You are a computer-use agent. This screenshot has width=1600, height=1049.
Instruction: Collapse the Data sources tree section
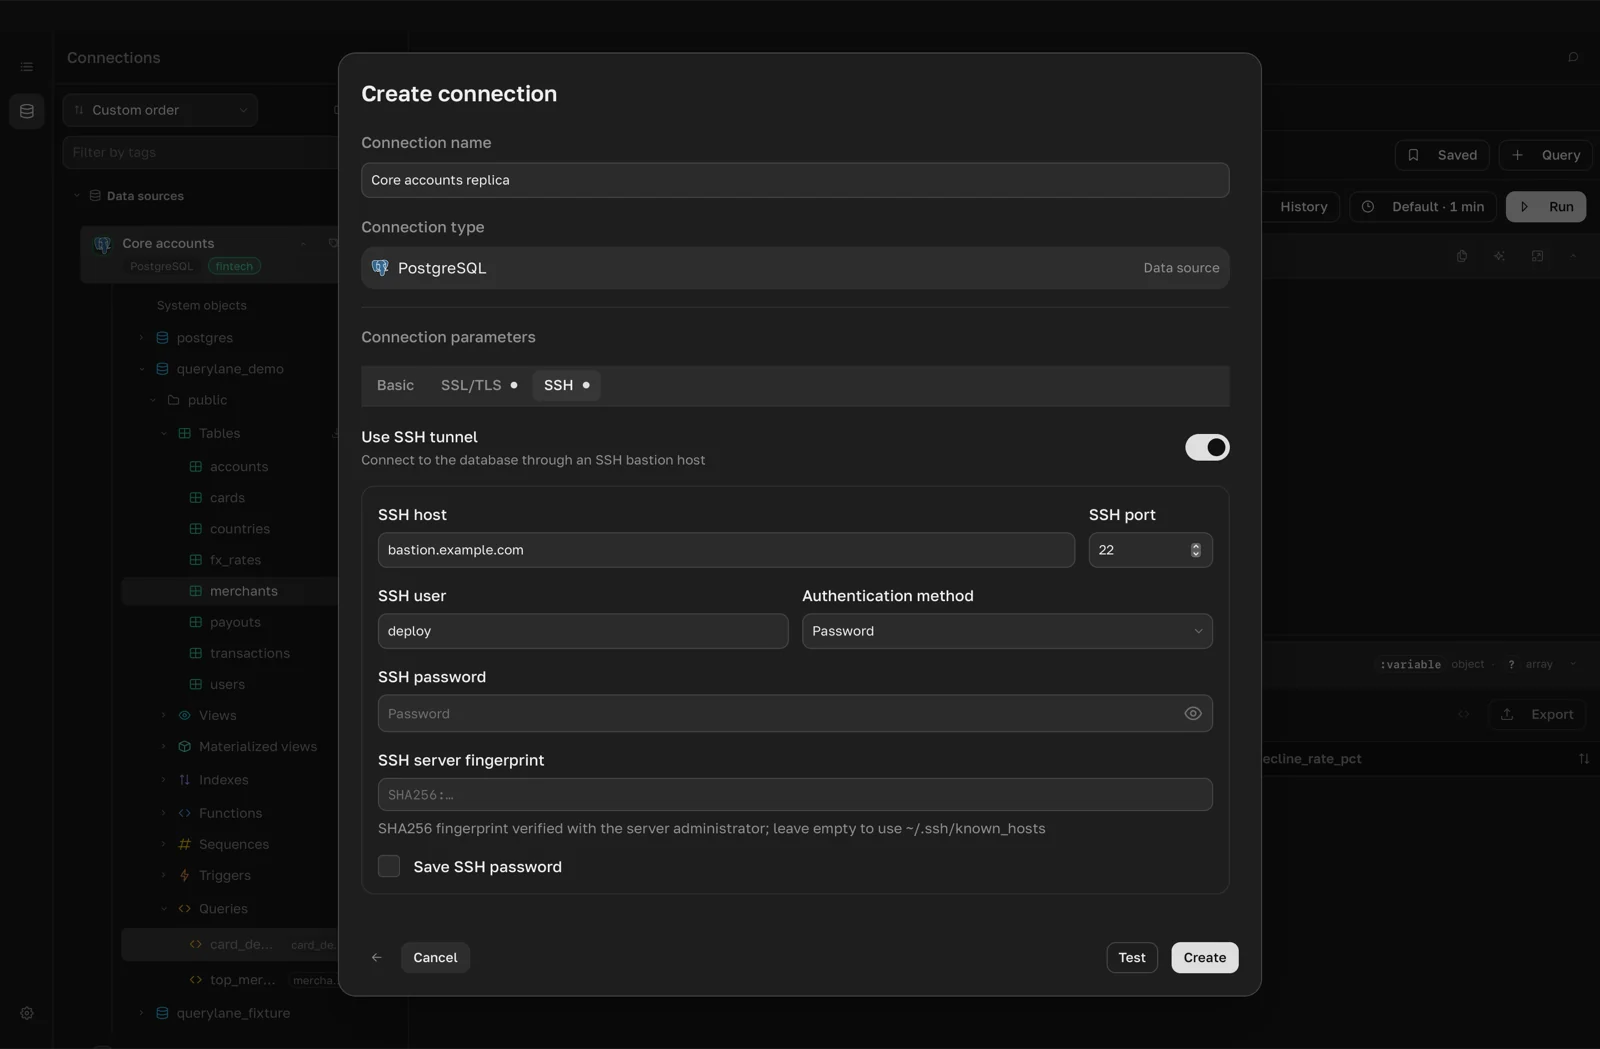coord(77,196)
